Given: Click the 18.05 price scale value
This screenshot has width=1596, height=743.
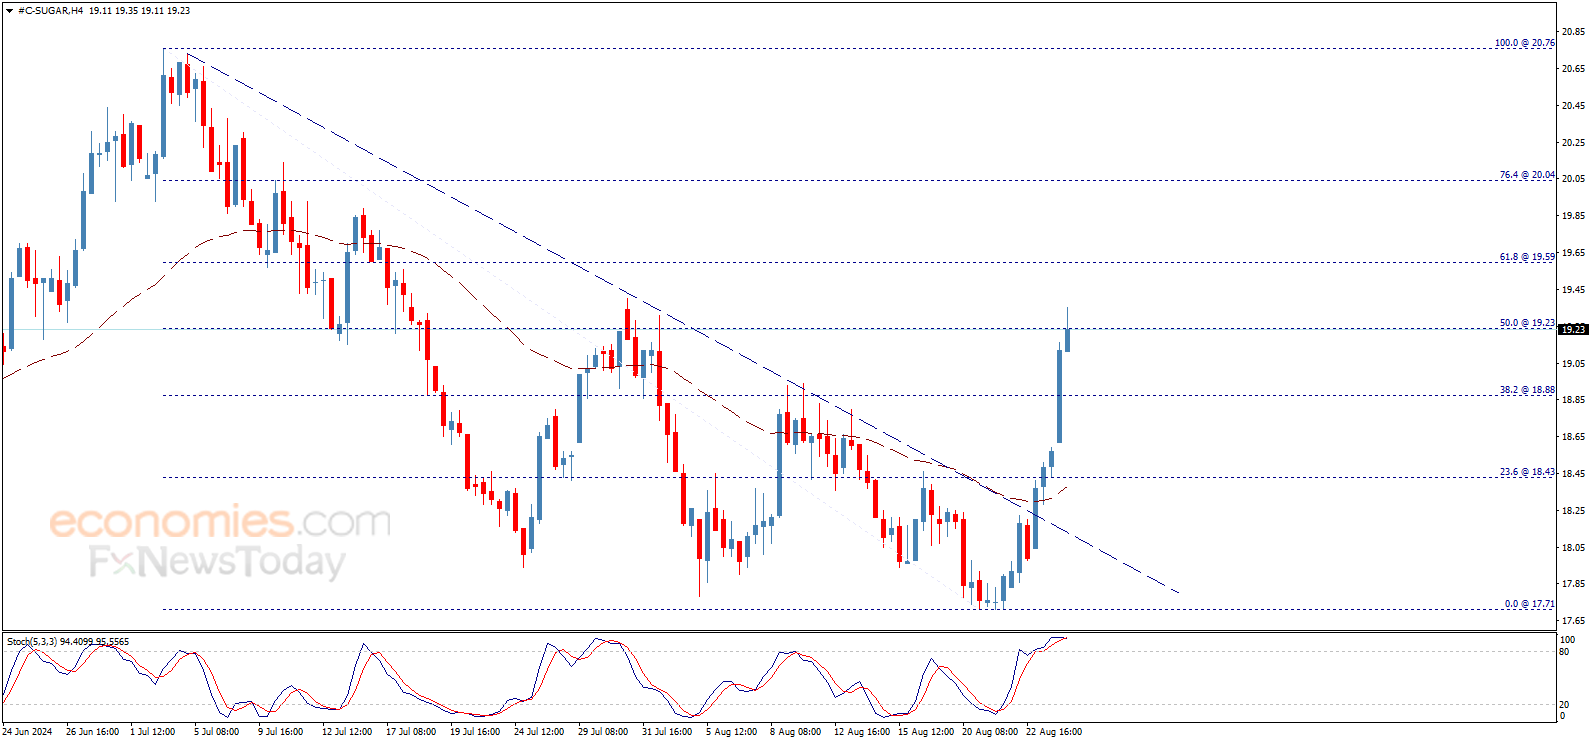Looking at the screenshot, I should tap(1573, 548).
